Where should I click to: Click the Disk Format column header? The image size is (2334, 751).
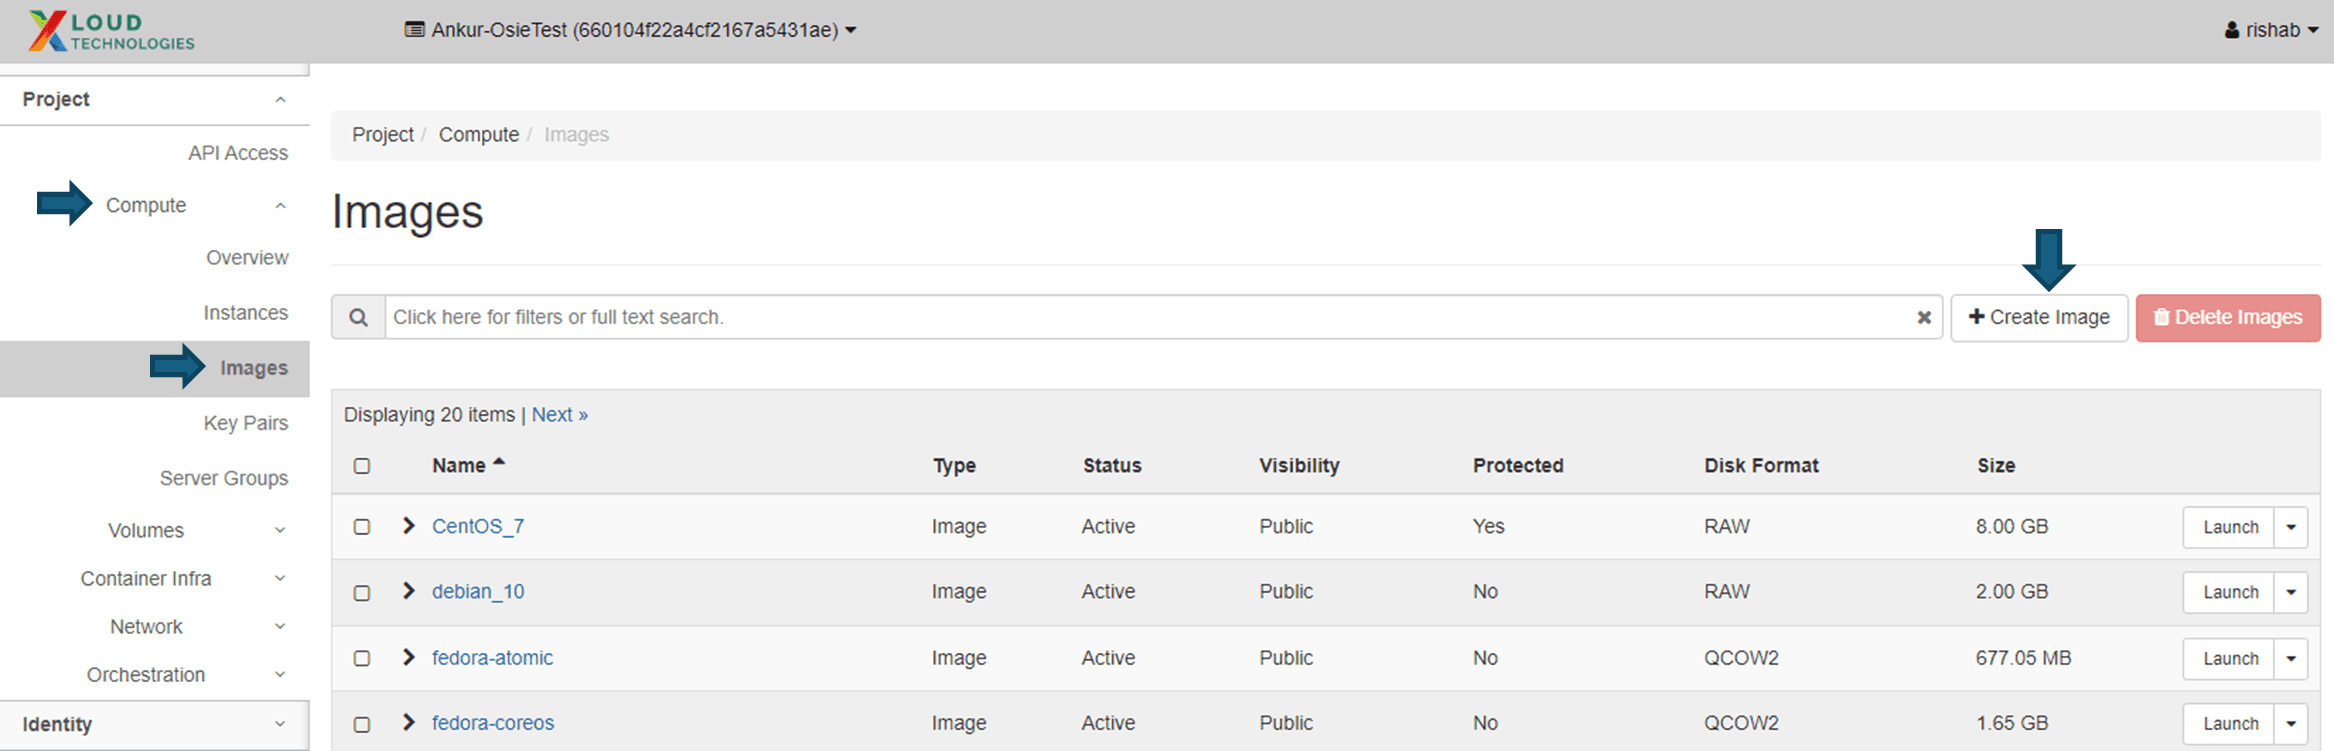click(1761, 465)
